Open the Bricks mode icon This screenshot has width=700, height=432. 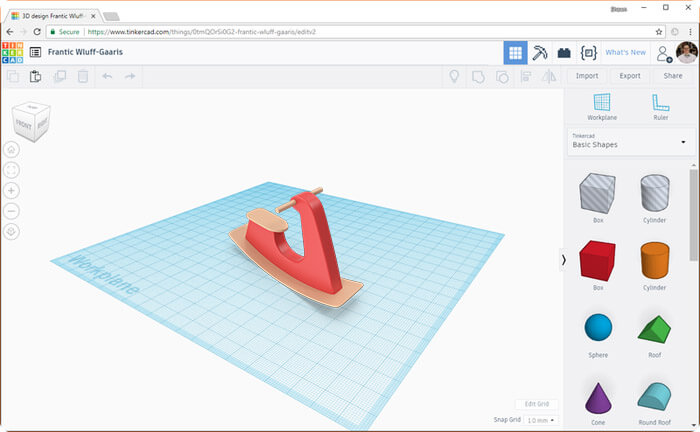(564, 53)
